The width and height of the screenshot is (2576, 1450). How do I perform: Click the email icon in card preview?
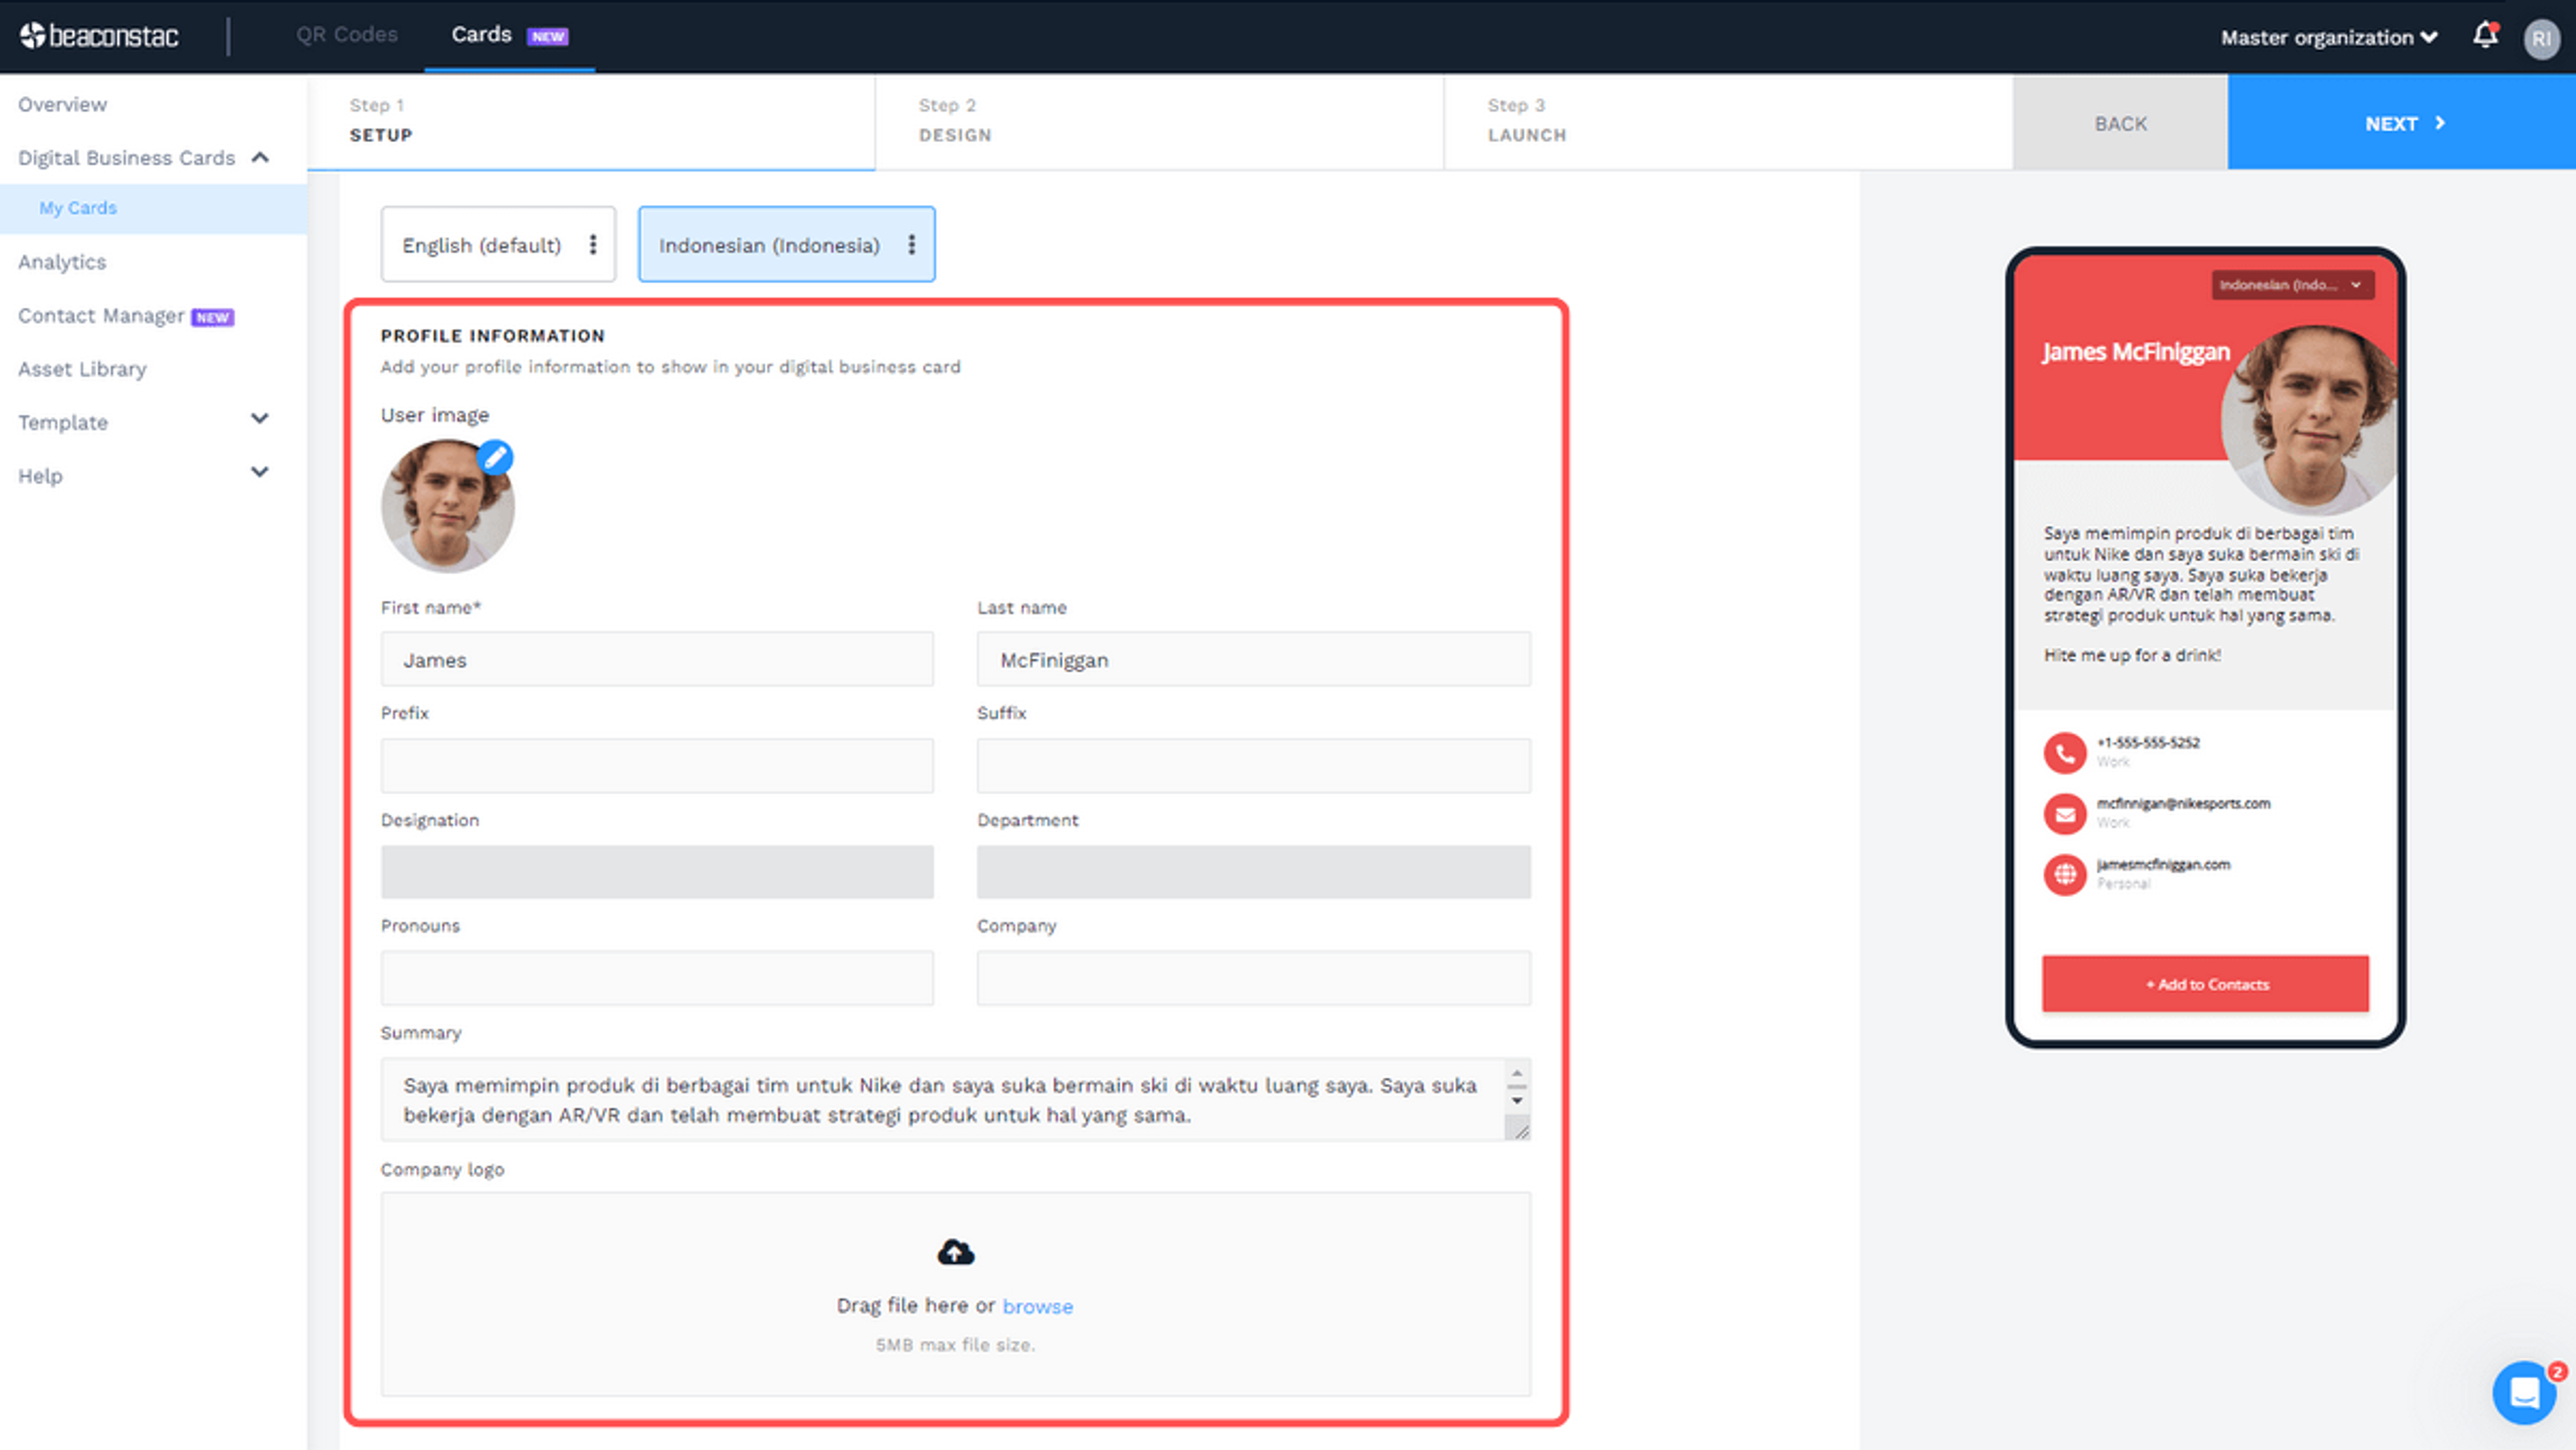point(2064,814)
